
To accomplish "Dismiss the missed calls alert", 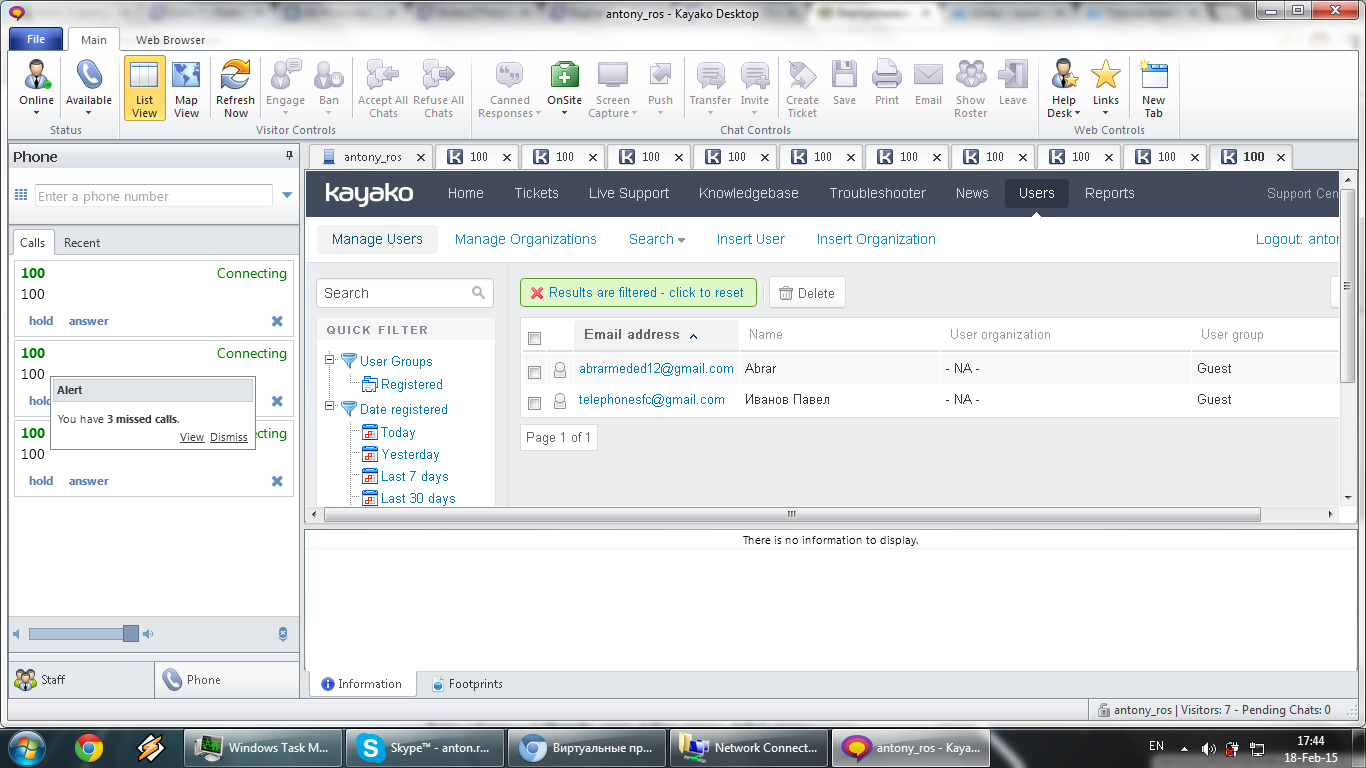I will [229, 437].
